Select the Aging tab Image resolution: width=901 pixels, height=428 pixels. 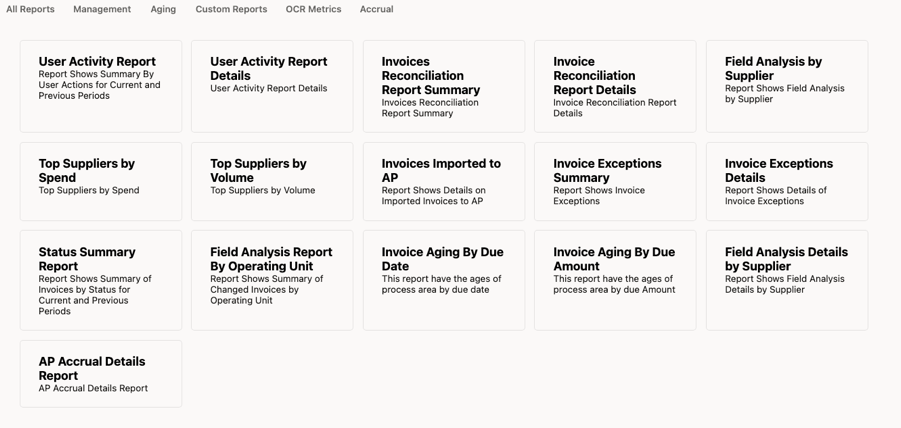[x=163, y=9]
